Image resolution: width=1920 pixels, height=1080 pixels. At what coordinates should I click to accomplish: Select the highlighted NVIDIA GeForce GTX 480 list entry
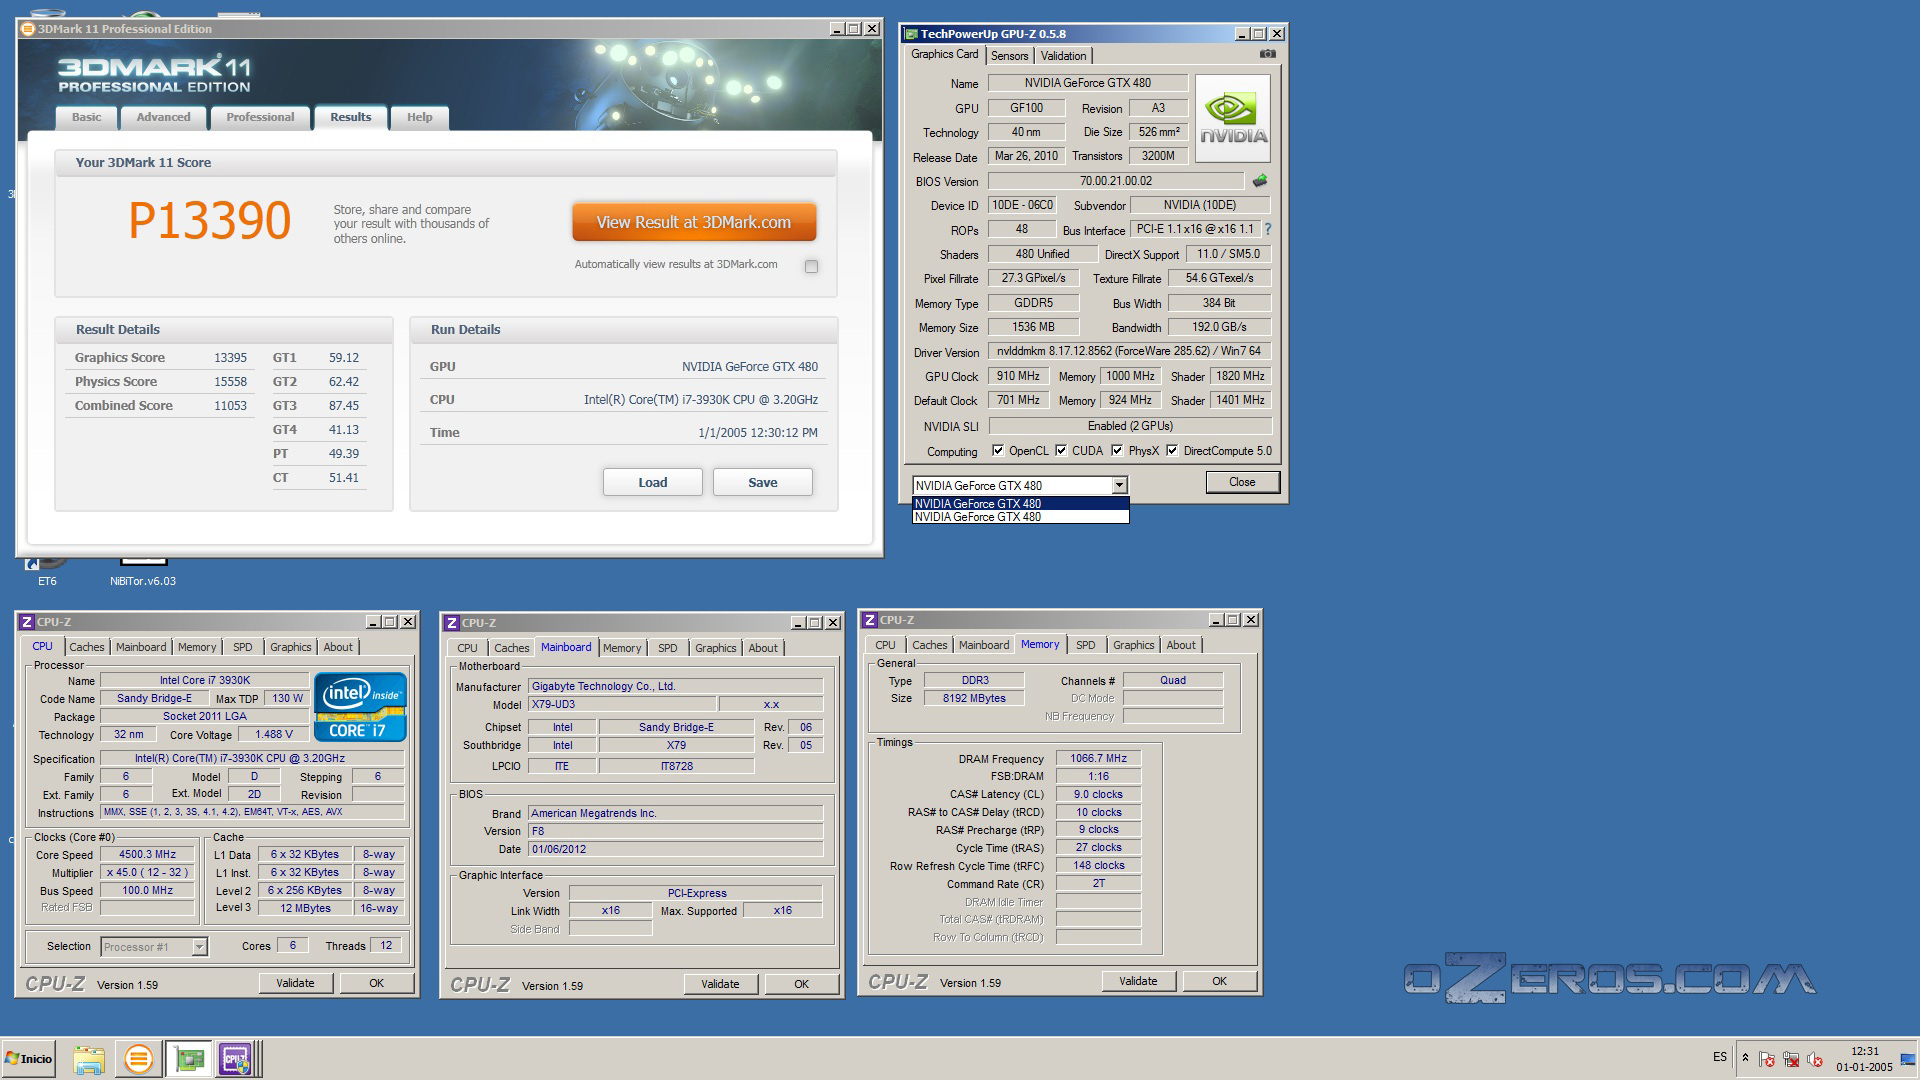point(1020,504)
